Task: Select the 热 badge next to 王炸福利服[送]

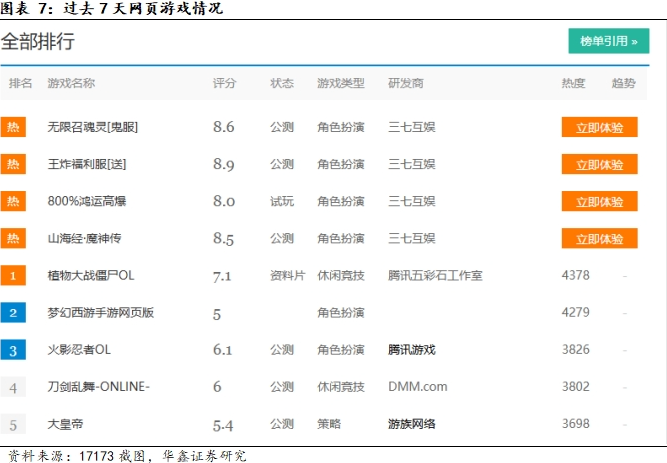Action: click(x=13, y=165)
